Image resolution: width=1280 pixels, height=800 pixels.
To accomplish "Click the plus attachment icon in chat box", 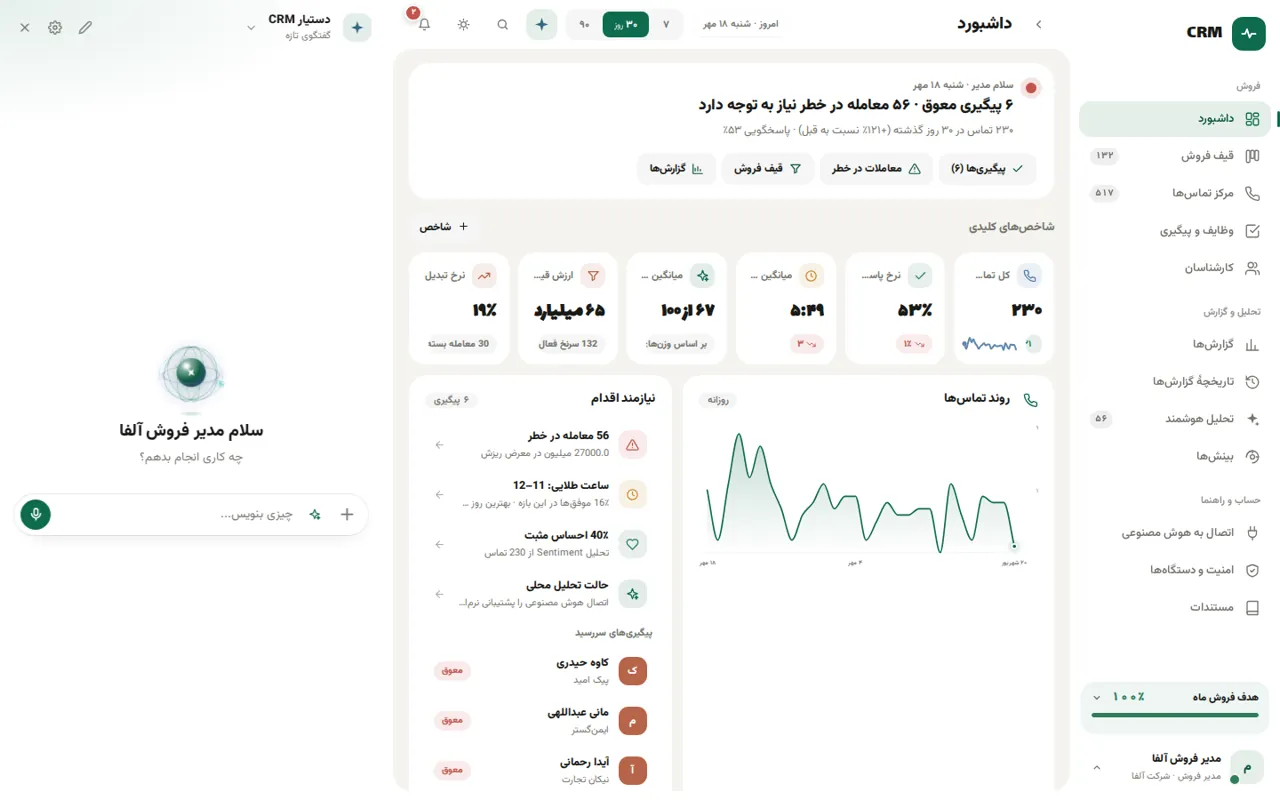I will coord(347,514).
